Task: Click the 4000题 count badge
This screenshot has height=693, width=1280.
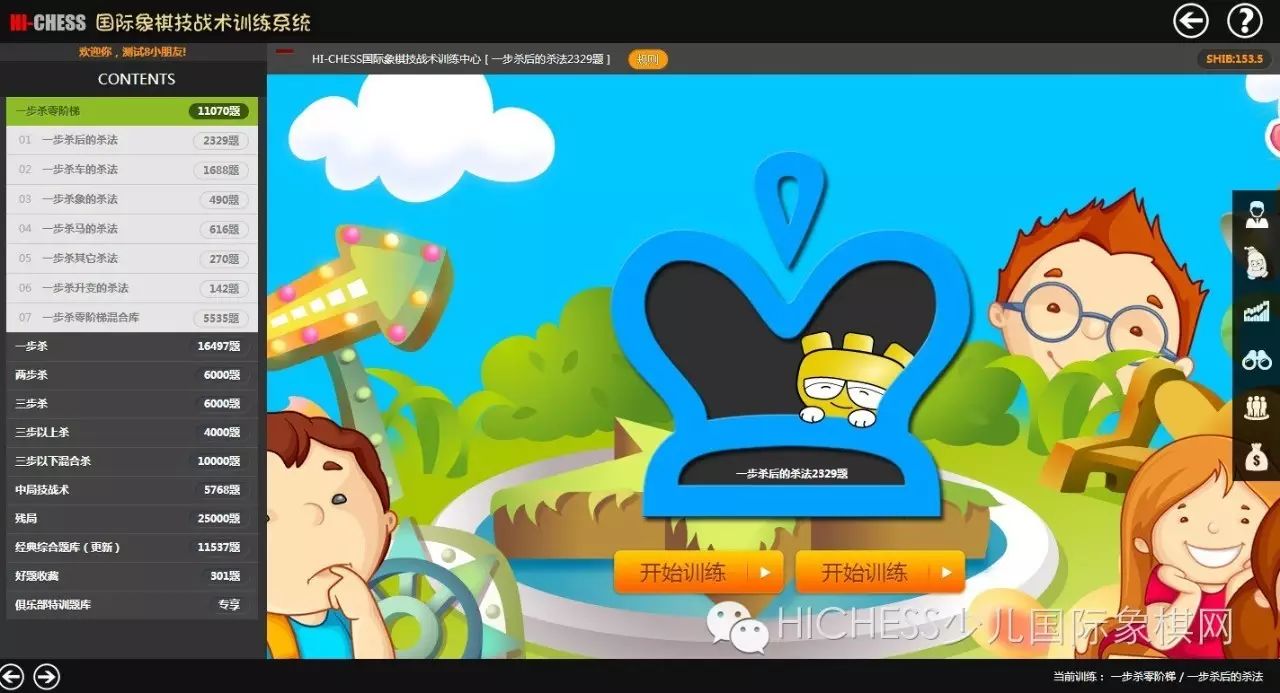Action: pos(219,433)
